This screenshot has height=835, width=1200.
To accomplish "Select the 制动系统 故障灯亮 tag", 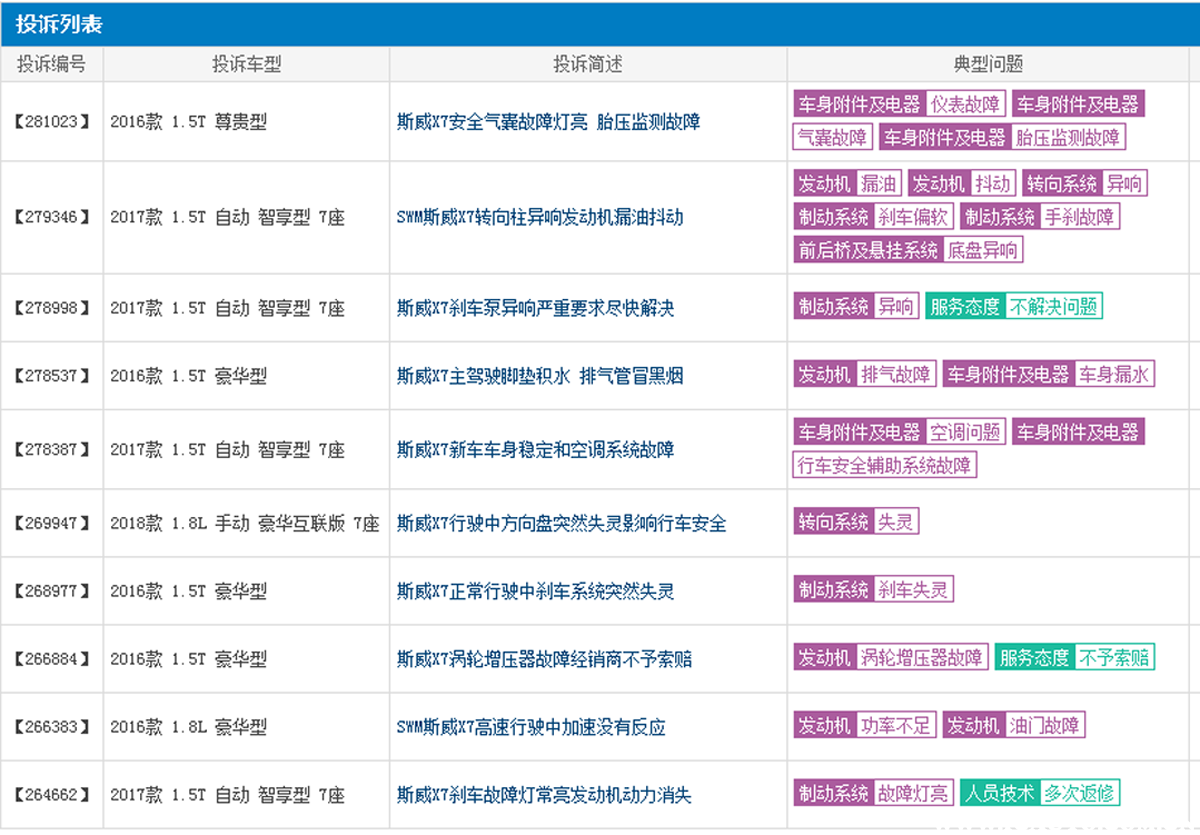I will [874, 794].
